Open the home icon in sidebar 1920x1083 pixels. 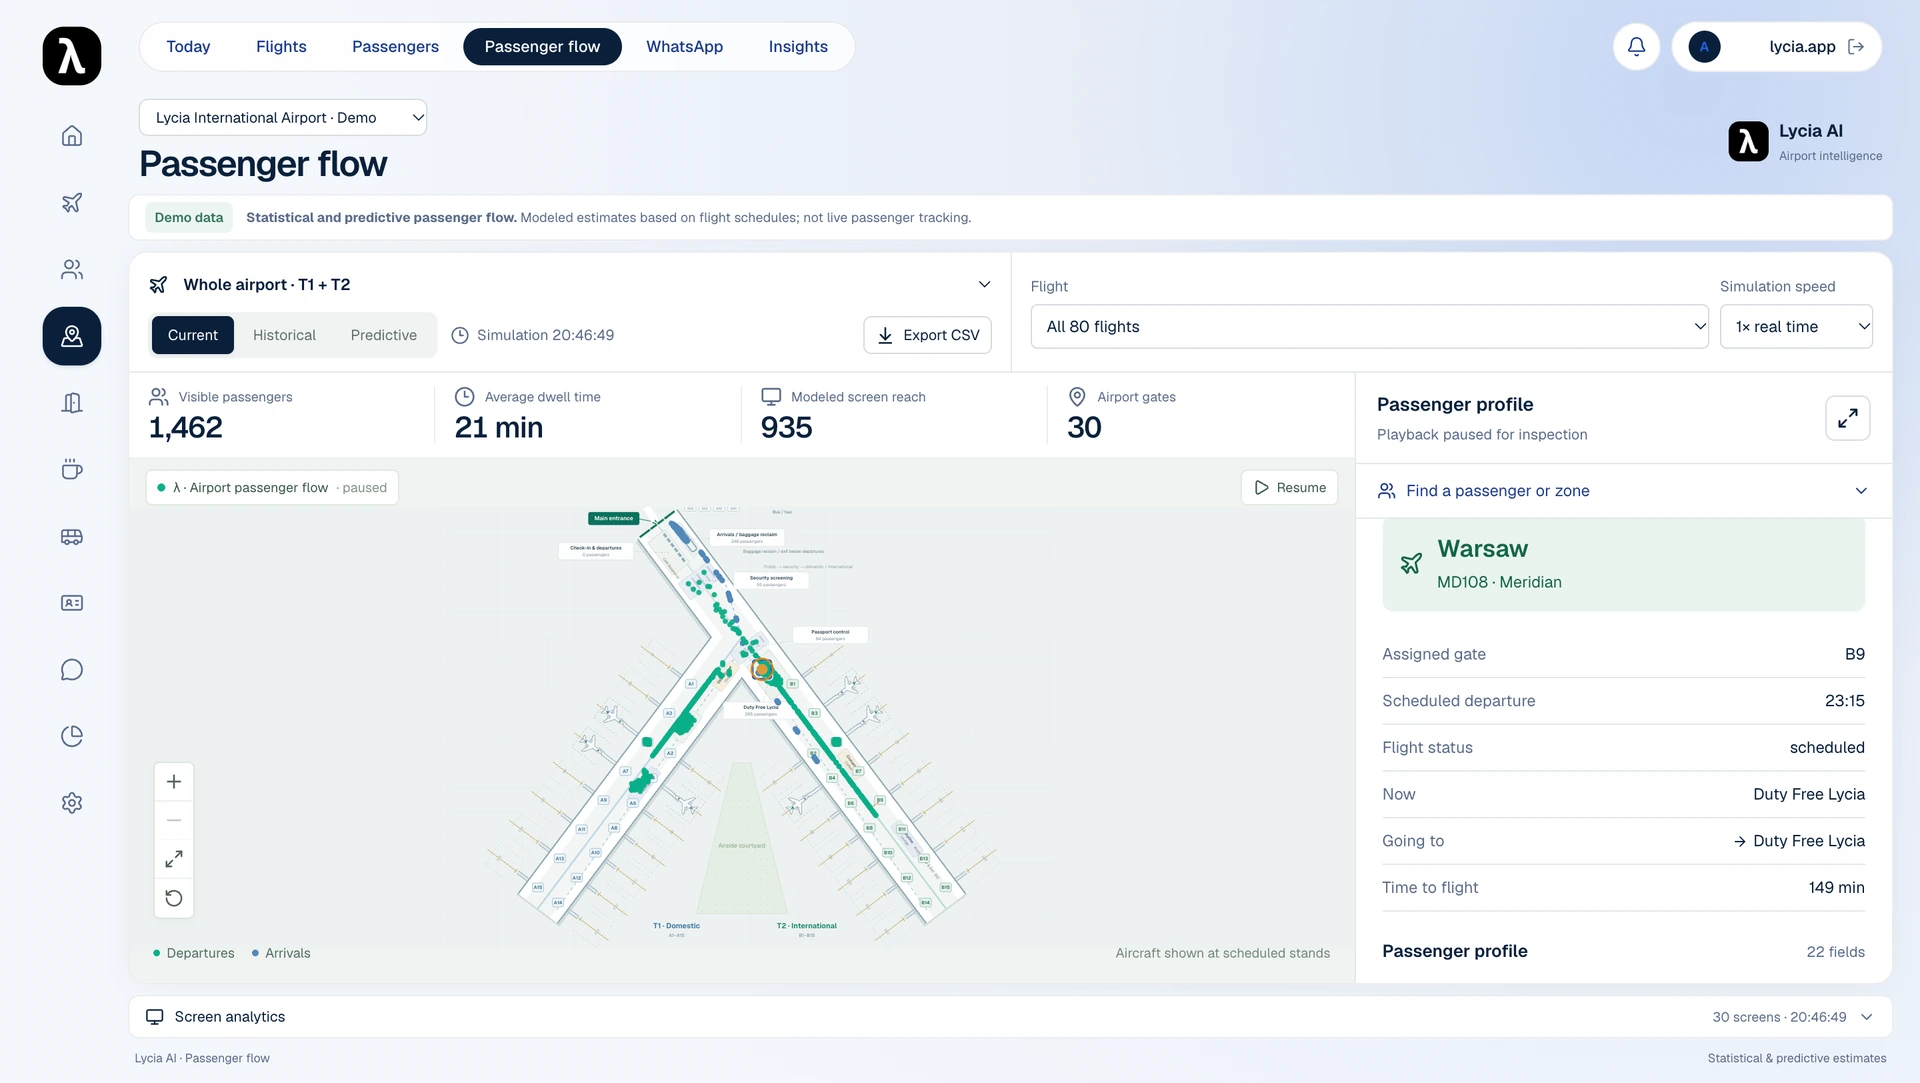click(x=72, y=136)
